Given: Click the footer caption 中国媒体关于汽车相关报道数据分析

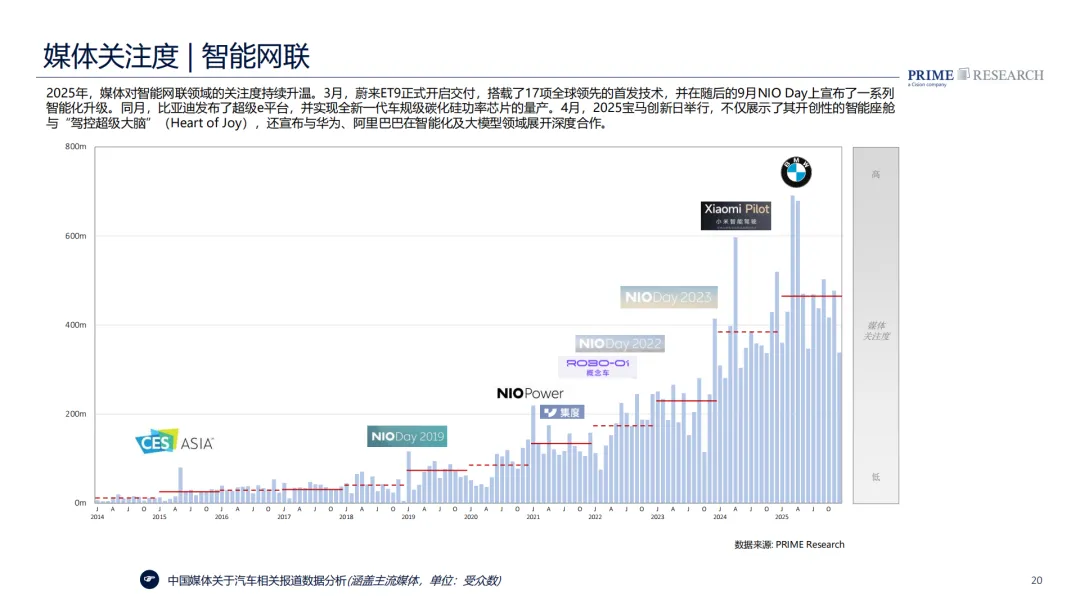Looking at the screenshot, I should [x=257, y=580].
